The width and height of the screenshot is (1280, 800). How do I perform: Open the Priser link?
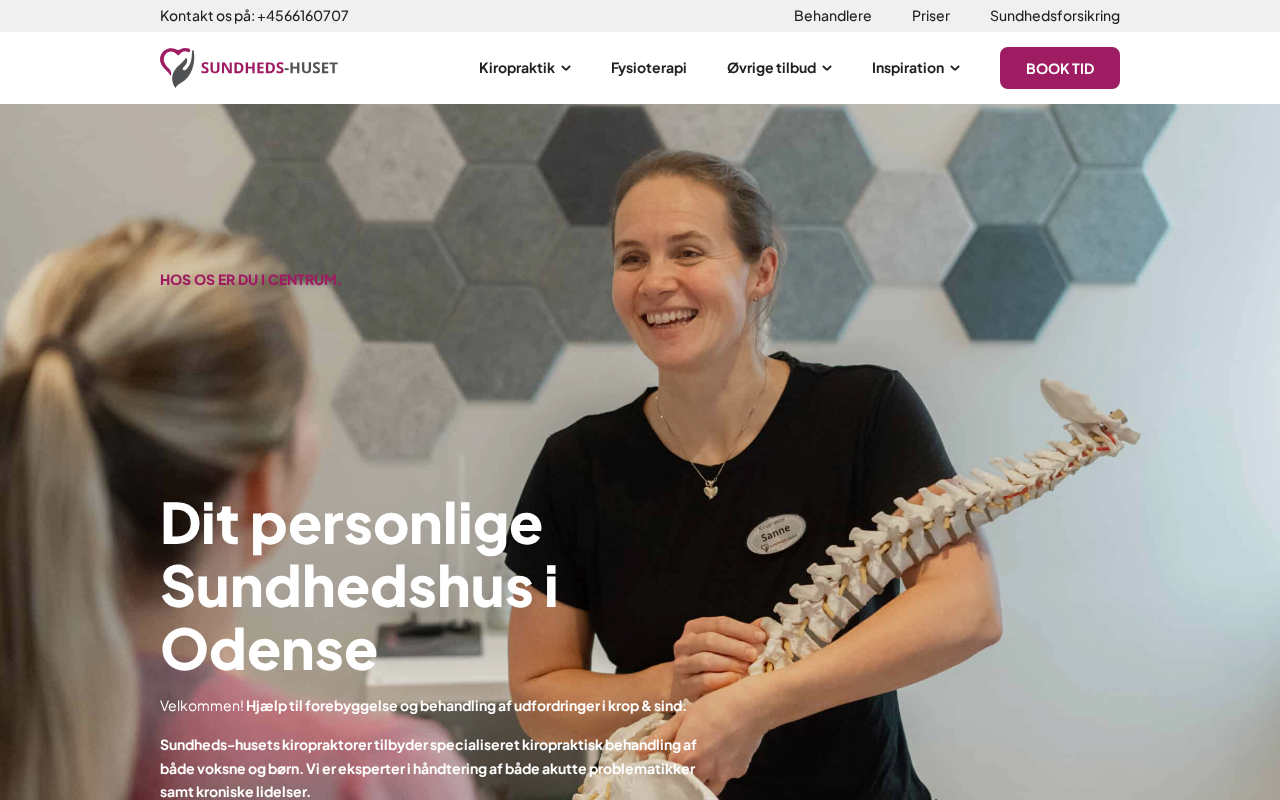931,16
